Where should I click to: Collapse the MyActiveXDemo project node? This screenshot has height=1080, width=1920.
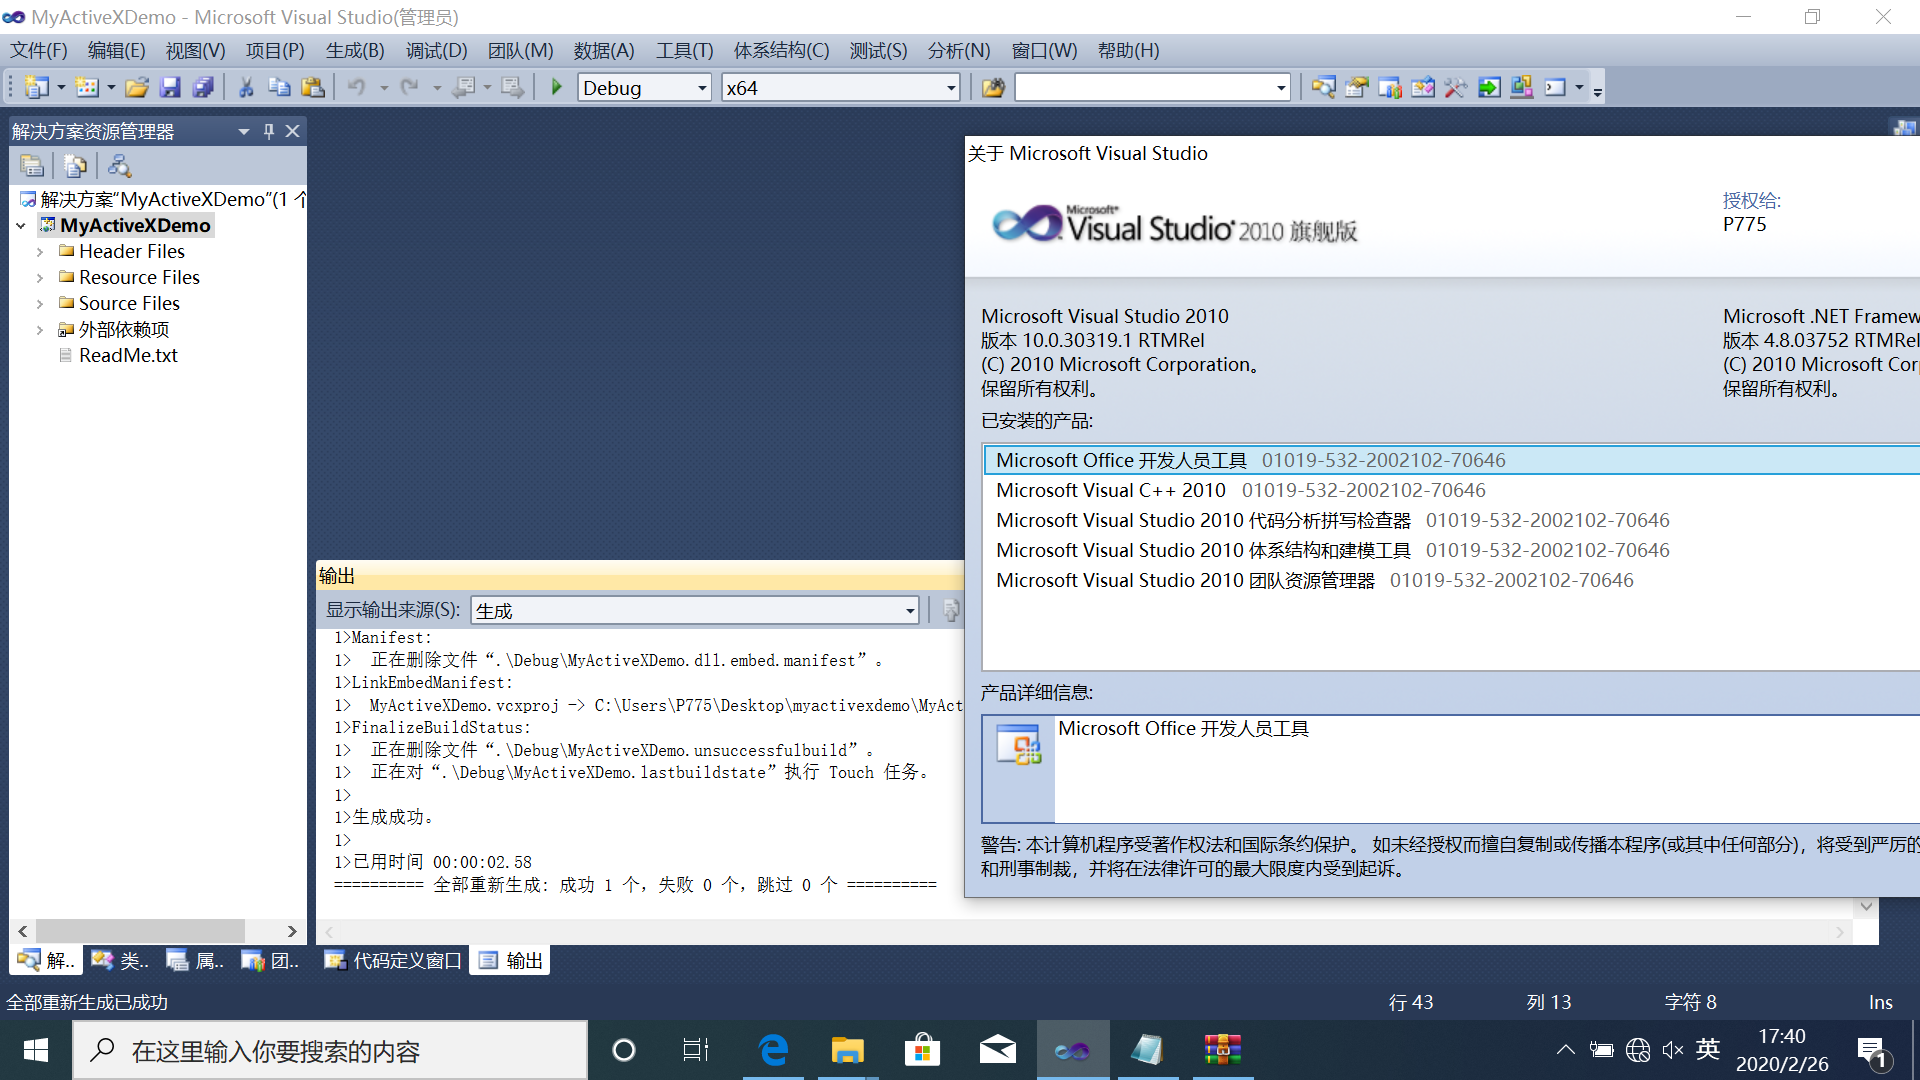[21, 226]
